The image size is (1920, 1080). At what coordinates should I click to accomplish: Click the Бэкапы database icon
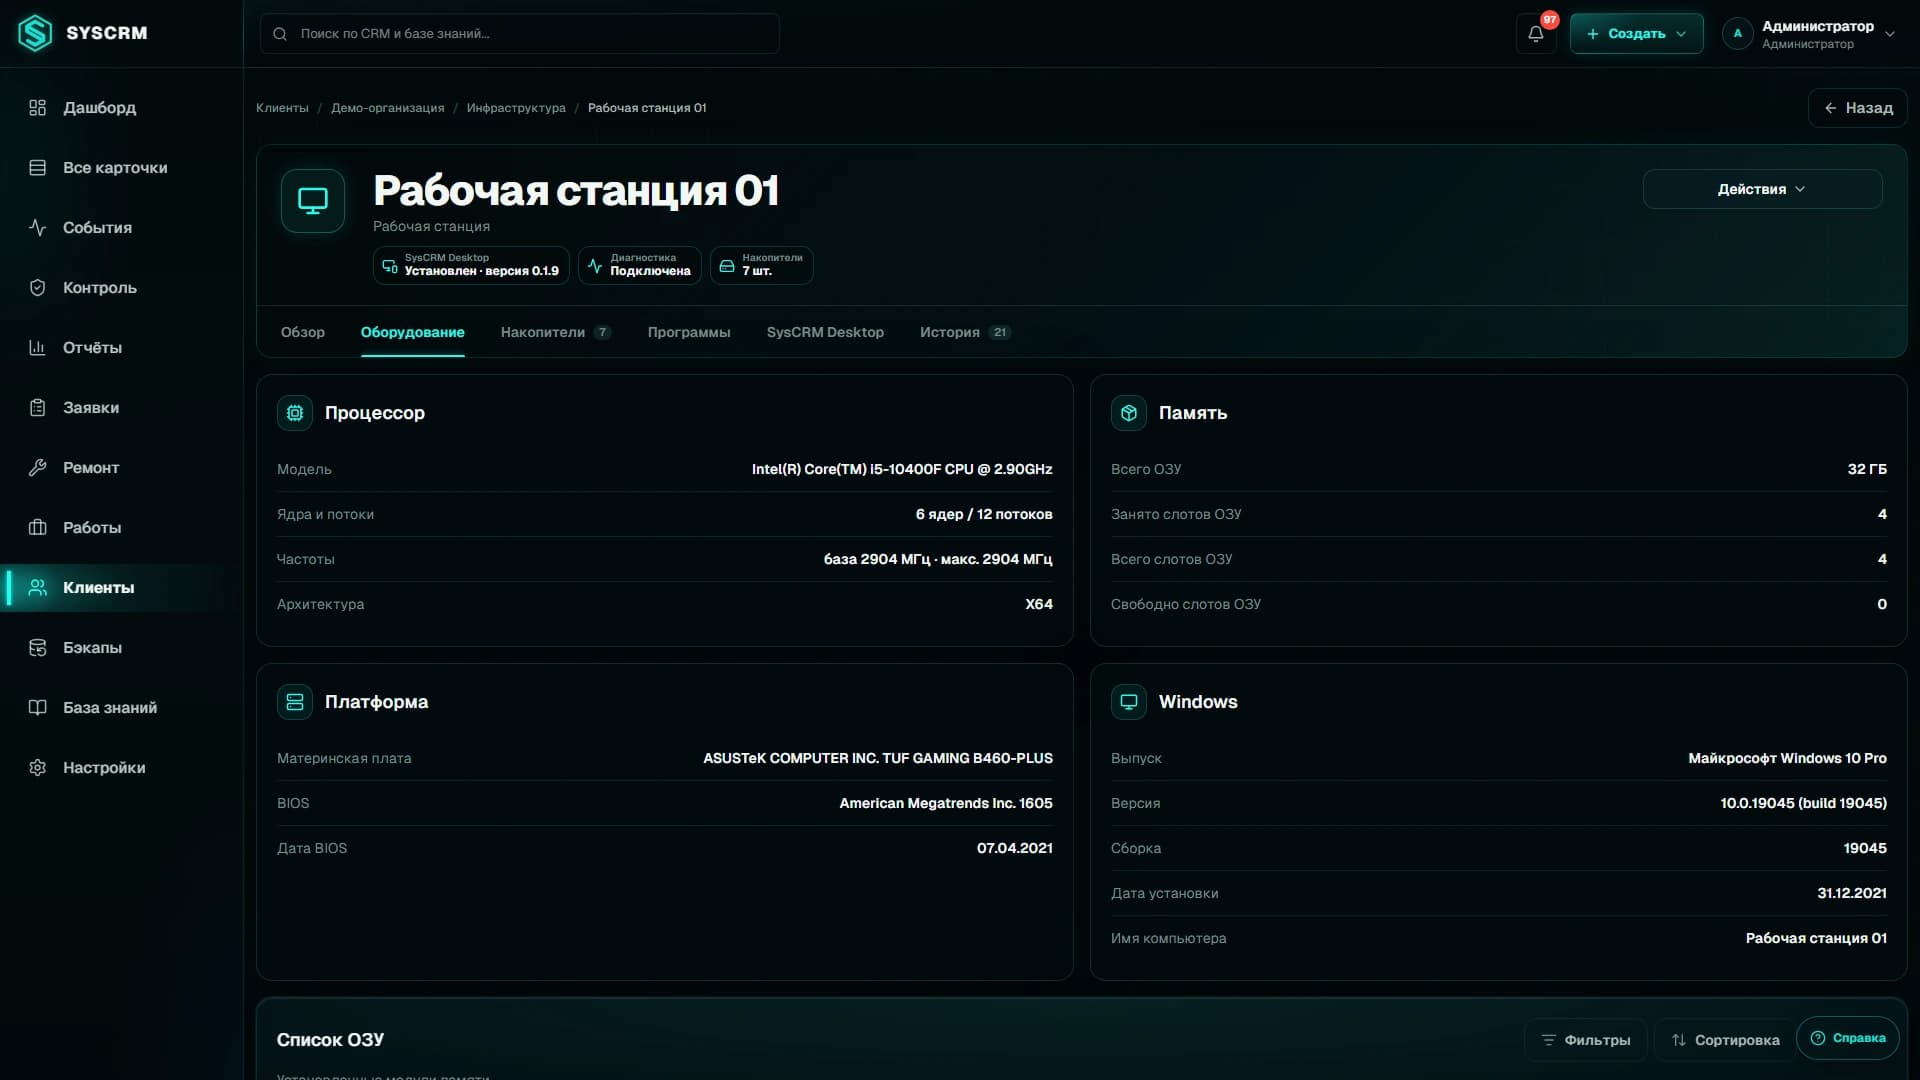pyautogui.click(x=38, y=647)
